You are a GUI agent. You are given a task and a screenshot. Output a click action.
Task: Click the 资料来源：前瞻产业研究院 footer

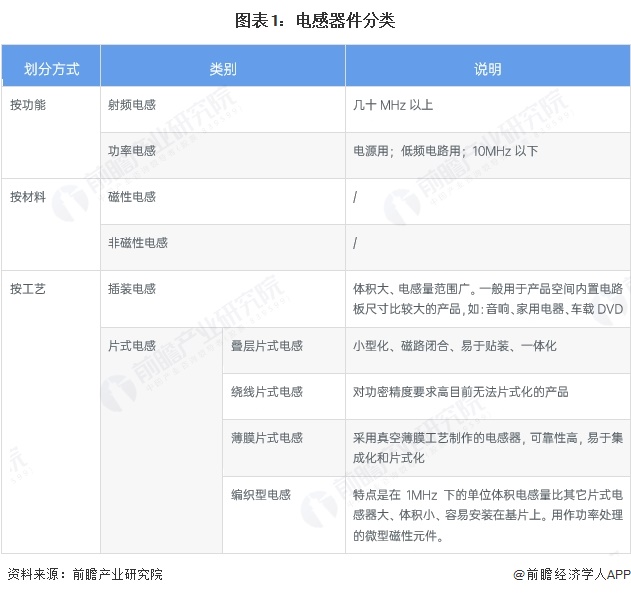pyautogui.click(x=85, y=574)
